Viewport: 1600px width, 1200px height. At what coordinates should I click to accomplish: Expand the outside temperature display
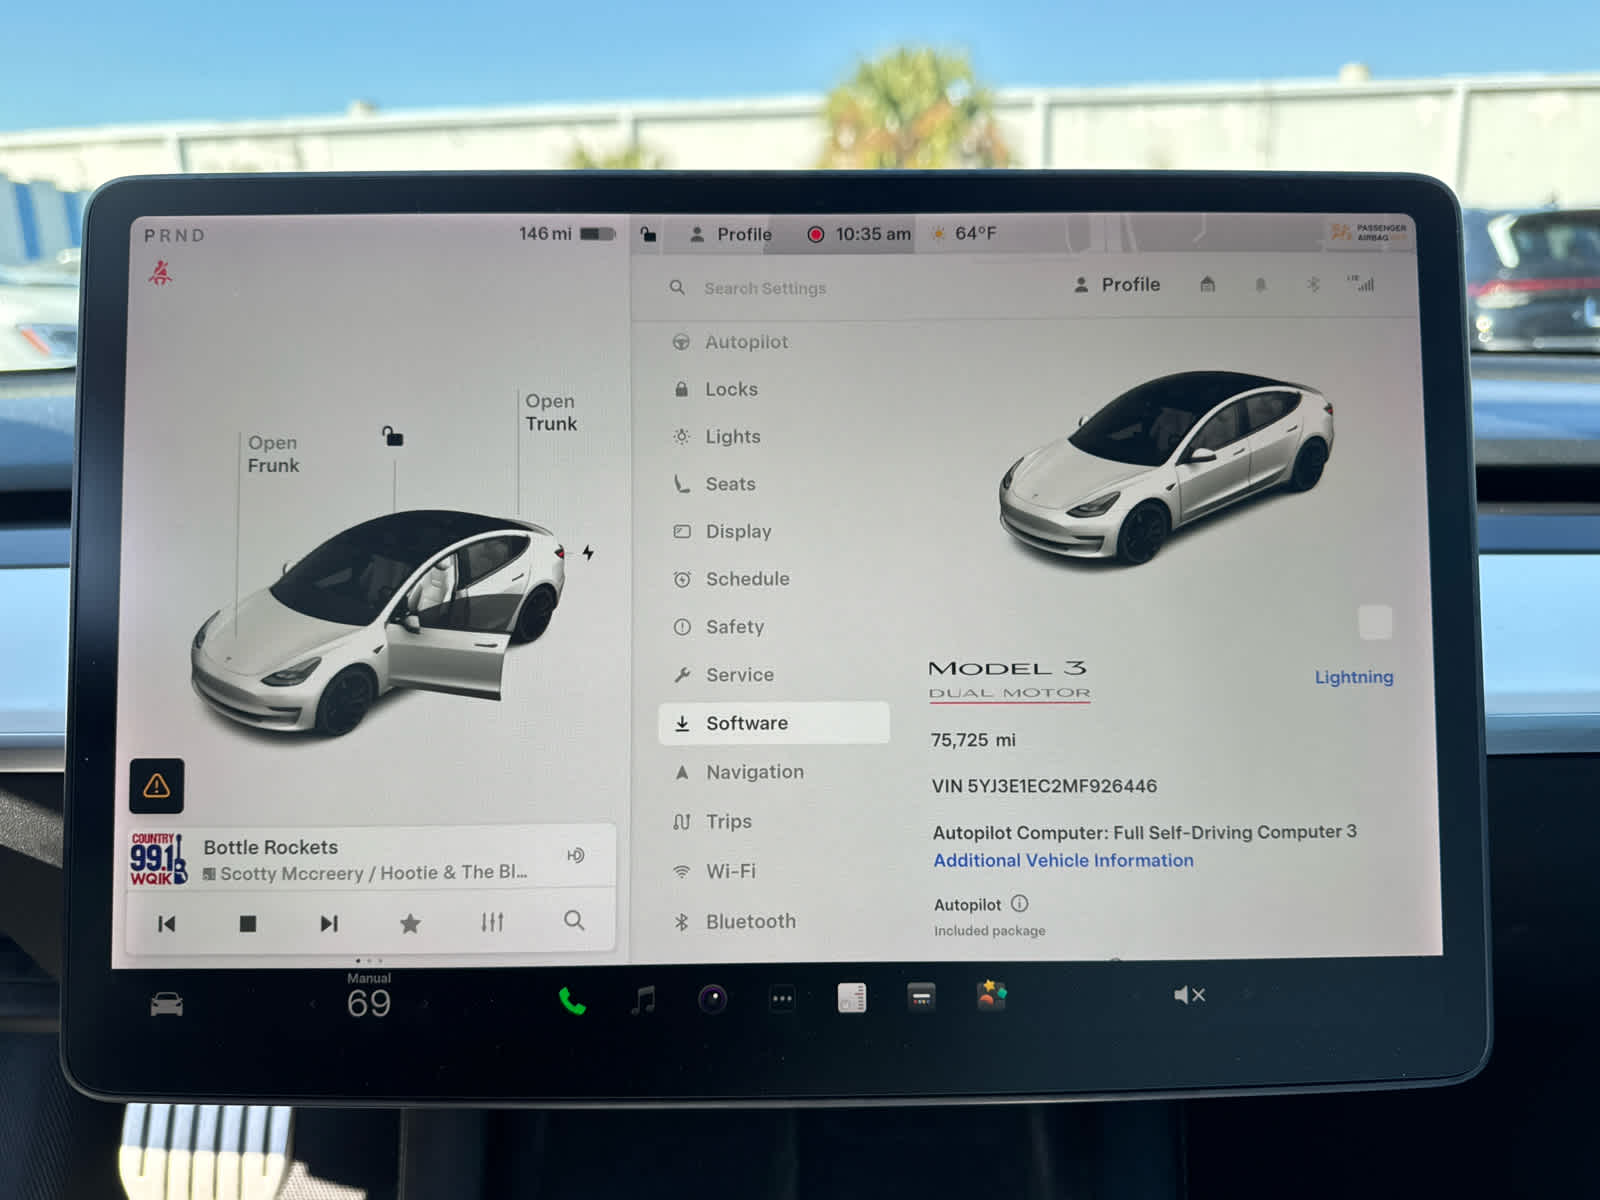coord(967,233)
